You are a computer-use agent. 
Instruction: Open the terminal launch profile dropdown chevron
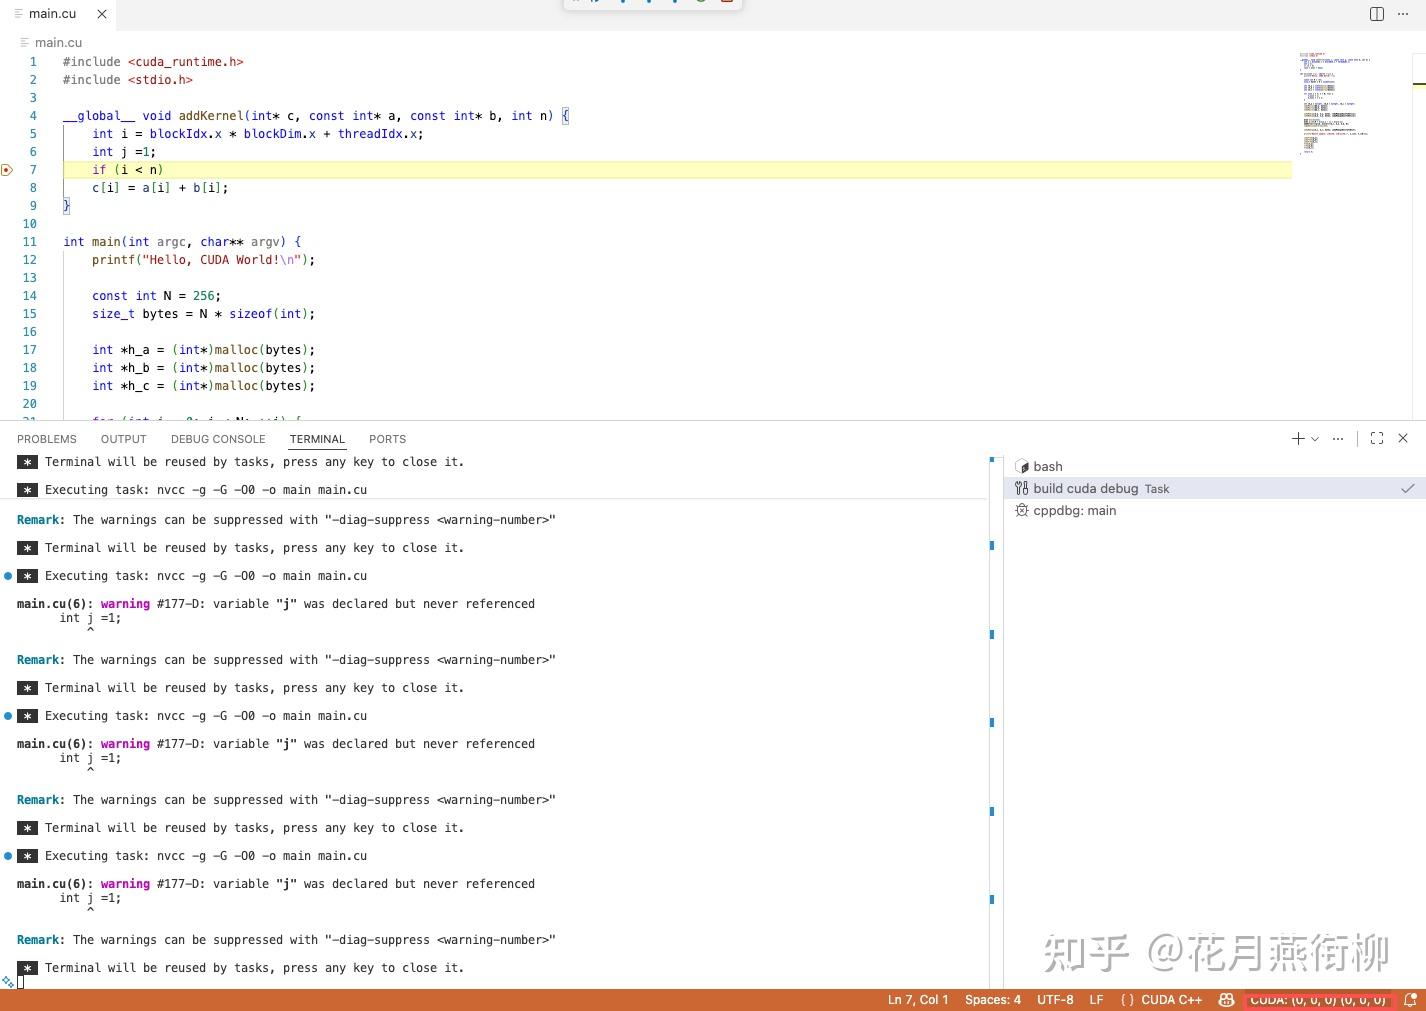click(x=1315, y=439)
